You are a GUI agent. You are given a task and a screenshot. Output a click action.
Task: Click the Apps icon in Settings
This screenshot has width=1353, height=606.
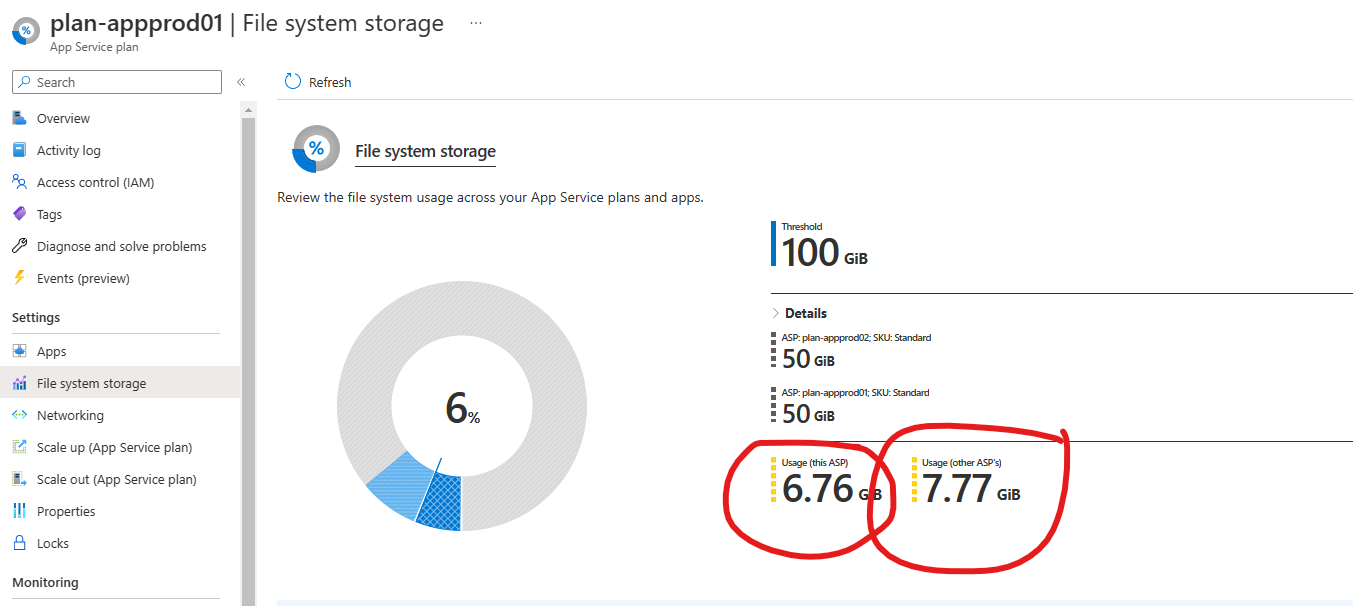[19, 351]
